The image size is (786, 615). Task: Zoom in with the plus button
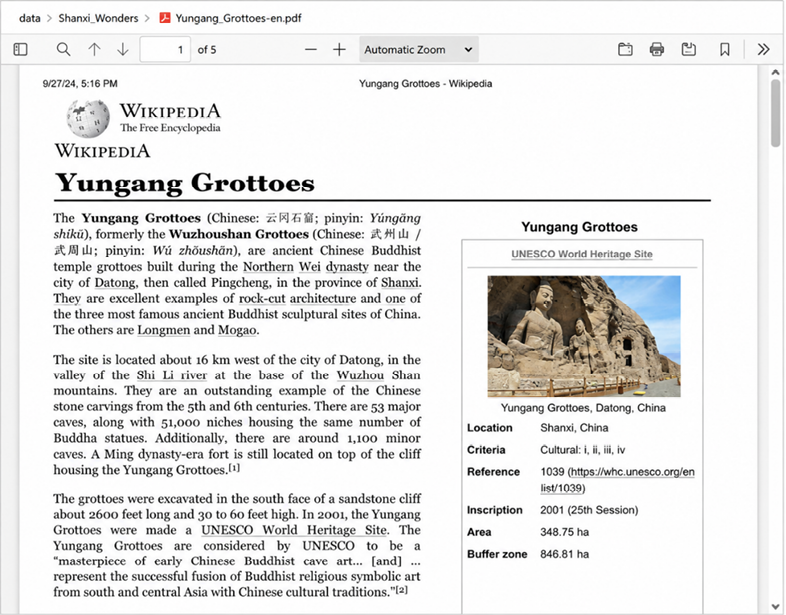[x=339, y=50]
